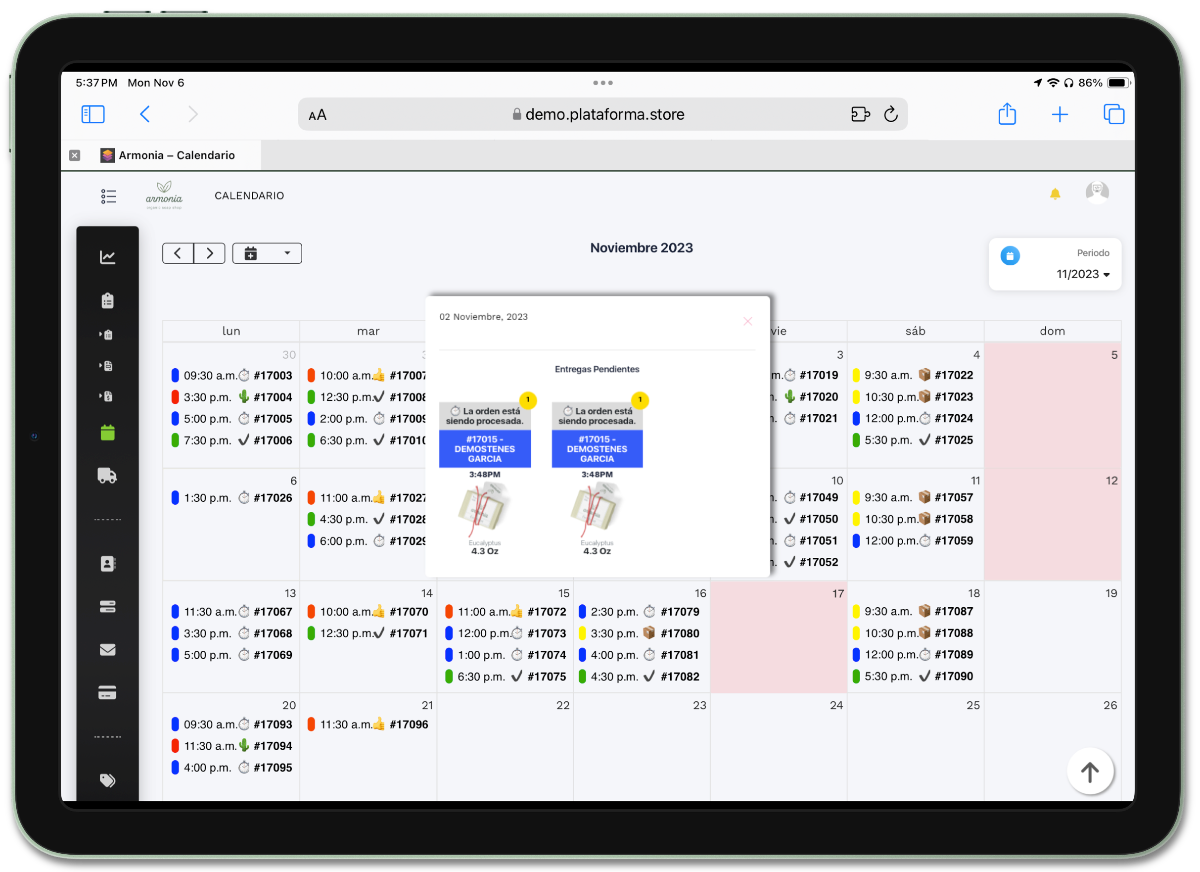Expand the first clipboard submenu in sidebar

click(x=106, y=335)
